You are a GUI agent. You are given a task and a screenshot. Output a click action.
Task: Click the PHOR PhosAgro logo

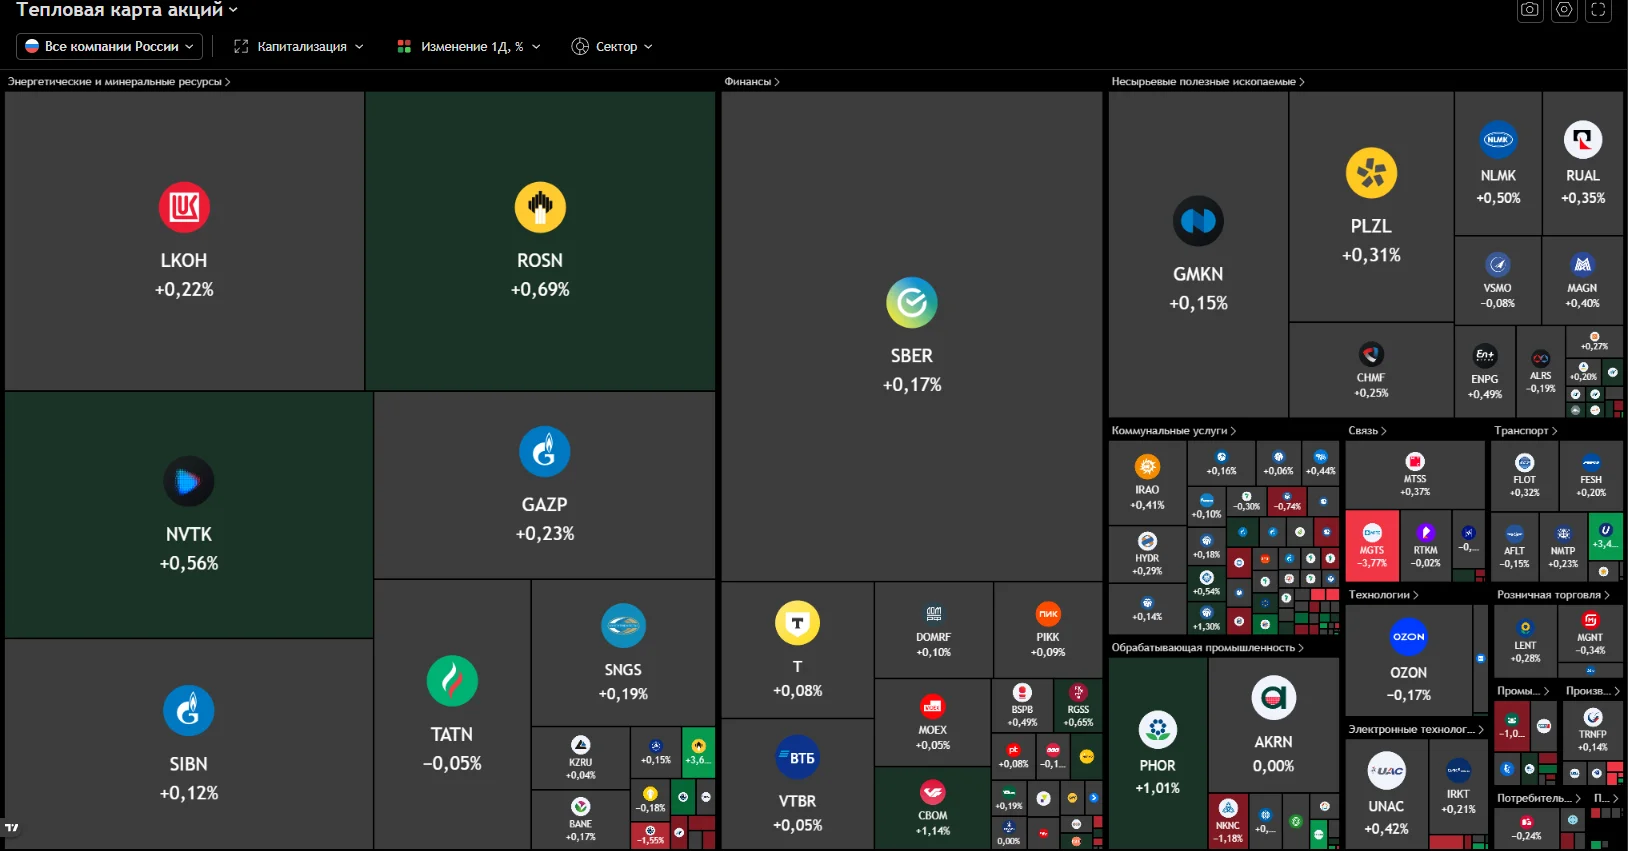1158,730
